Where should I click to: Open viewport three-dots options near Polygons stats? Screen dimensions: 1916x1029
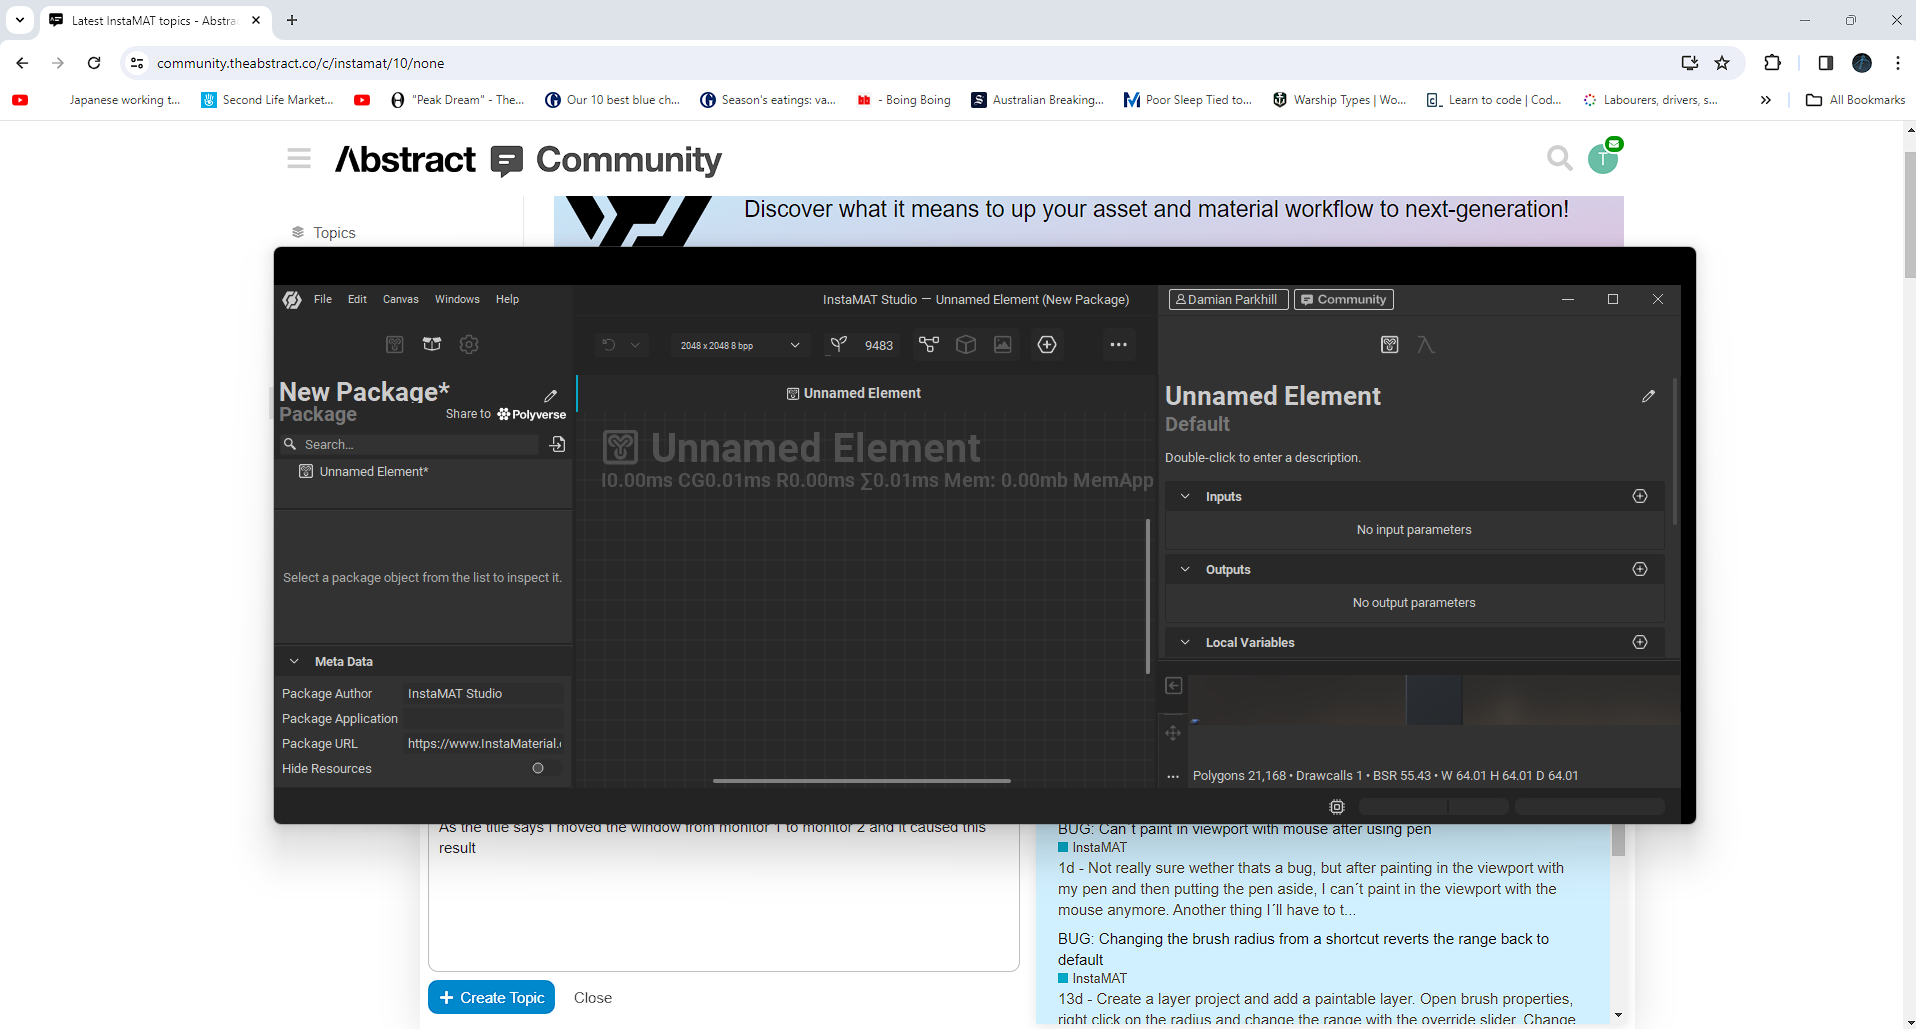tap(1173, 776)
